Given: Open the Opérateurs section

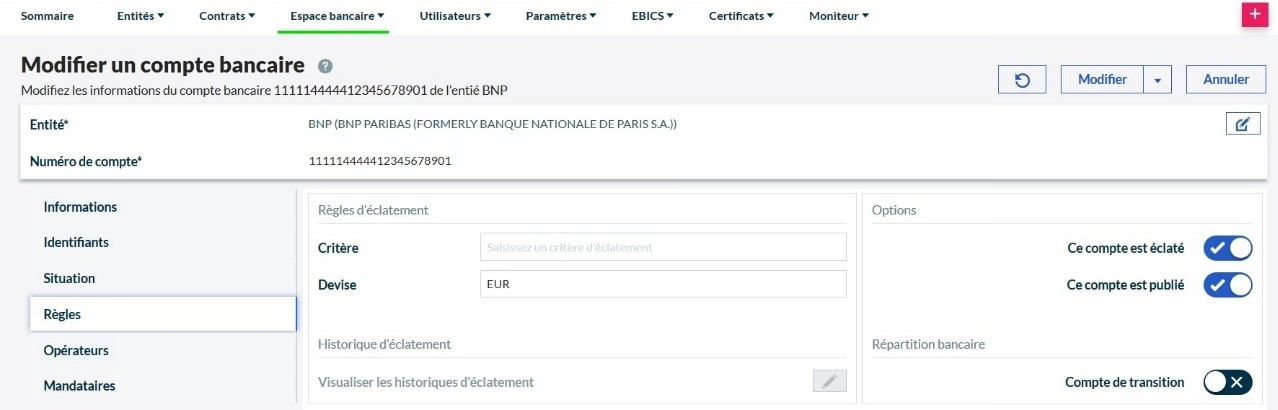Looking at the screenshot, I should point(76,350).
